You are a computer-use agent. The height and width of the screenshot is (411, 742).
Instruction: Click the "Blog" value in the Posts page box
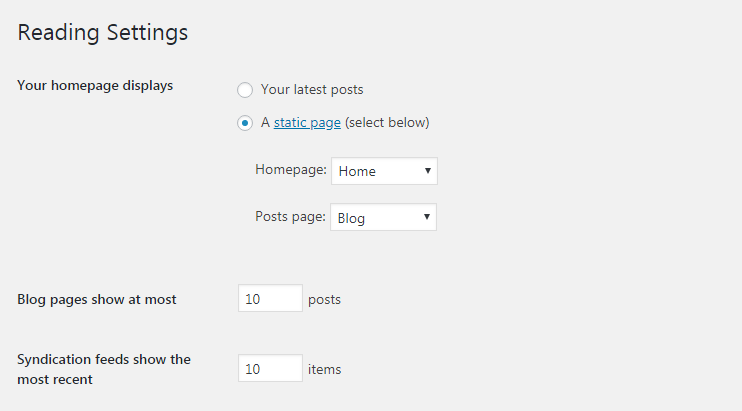tap(352, 218)
